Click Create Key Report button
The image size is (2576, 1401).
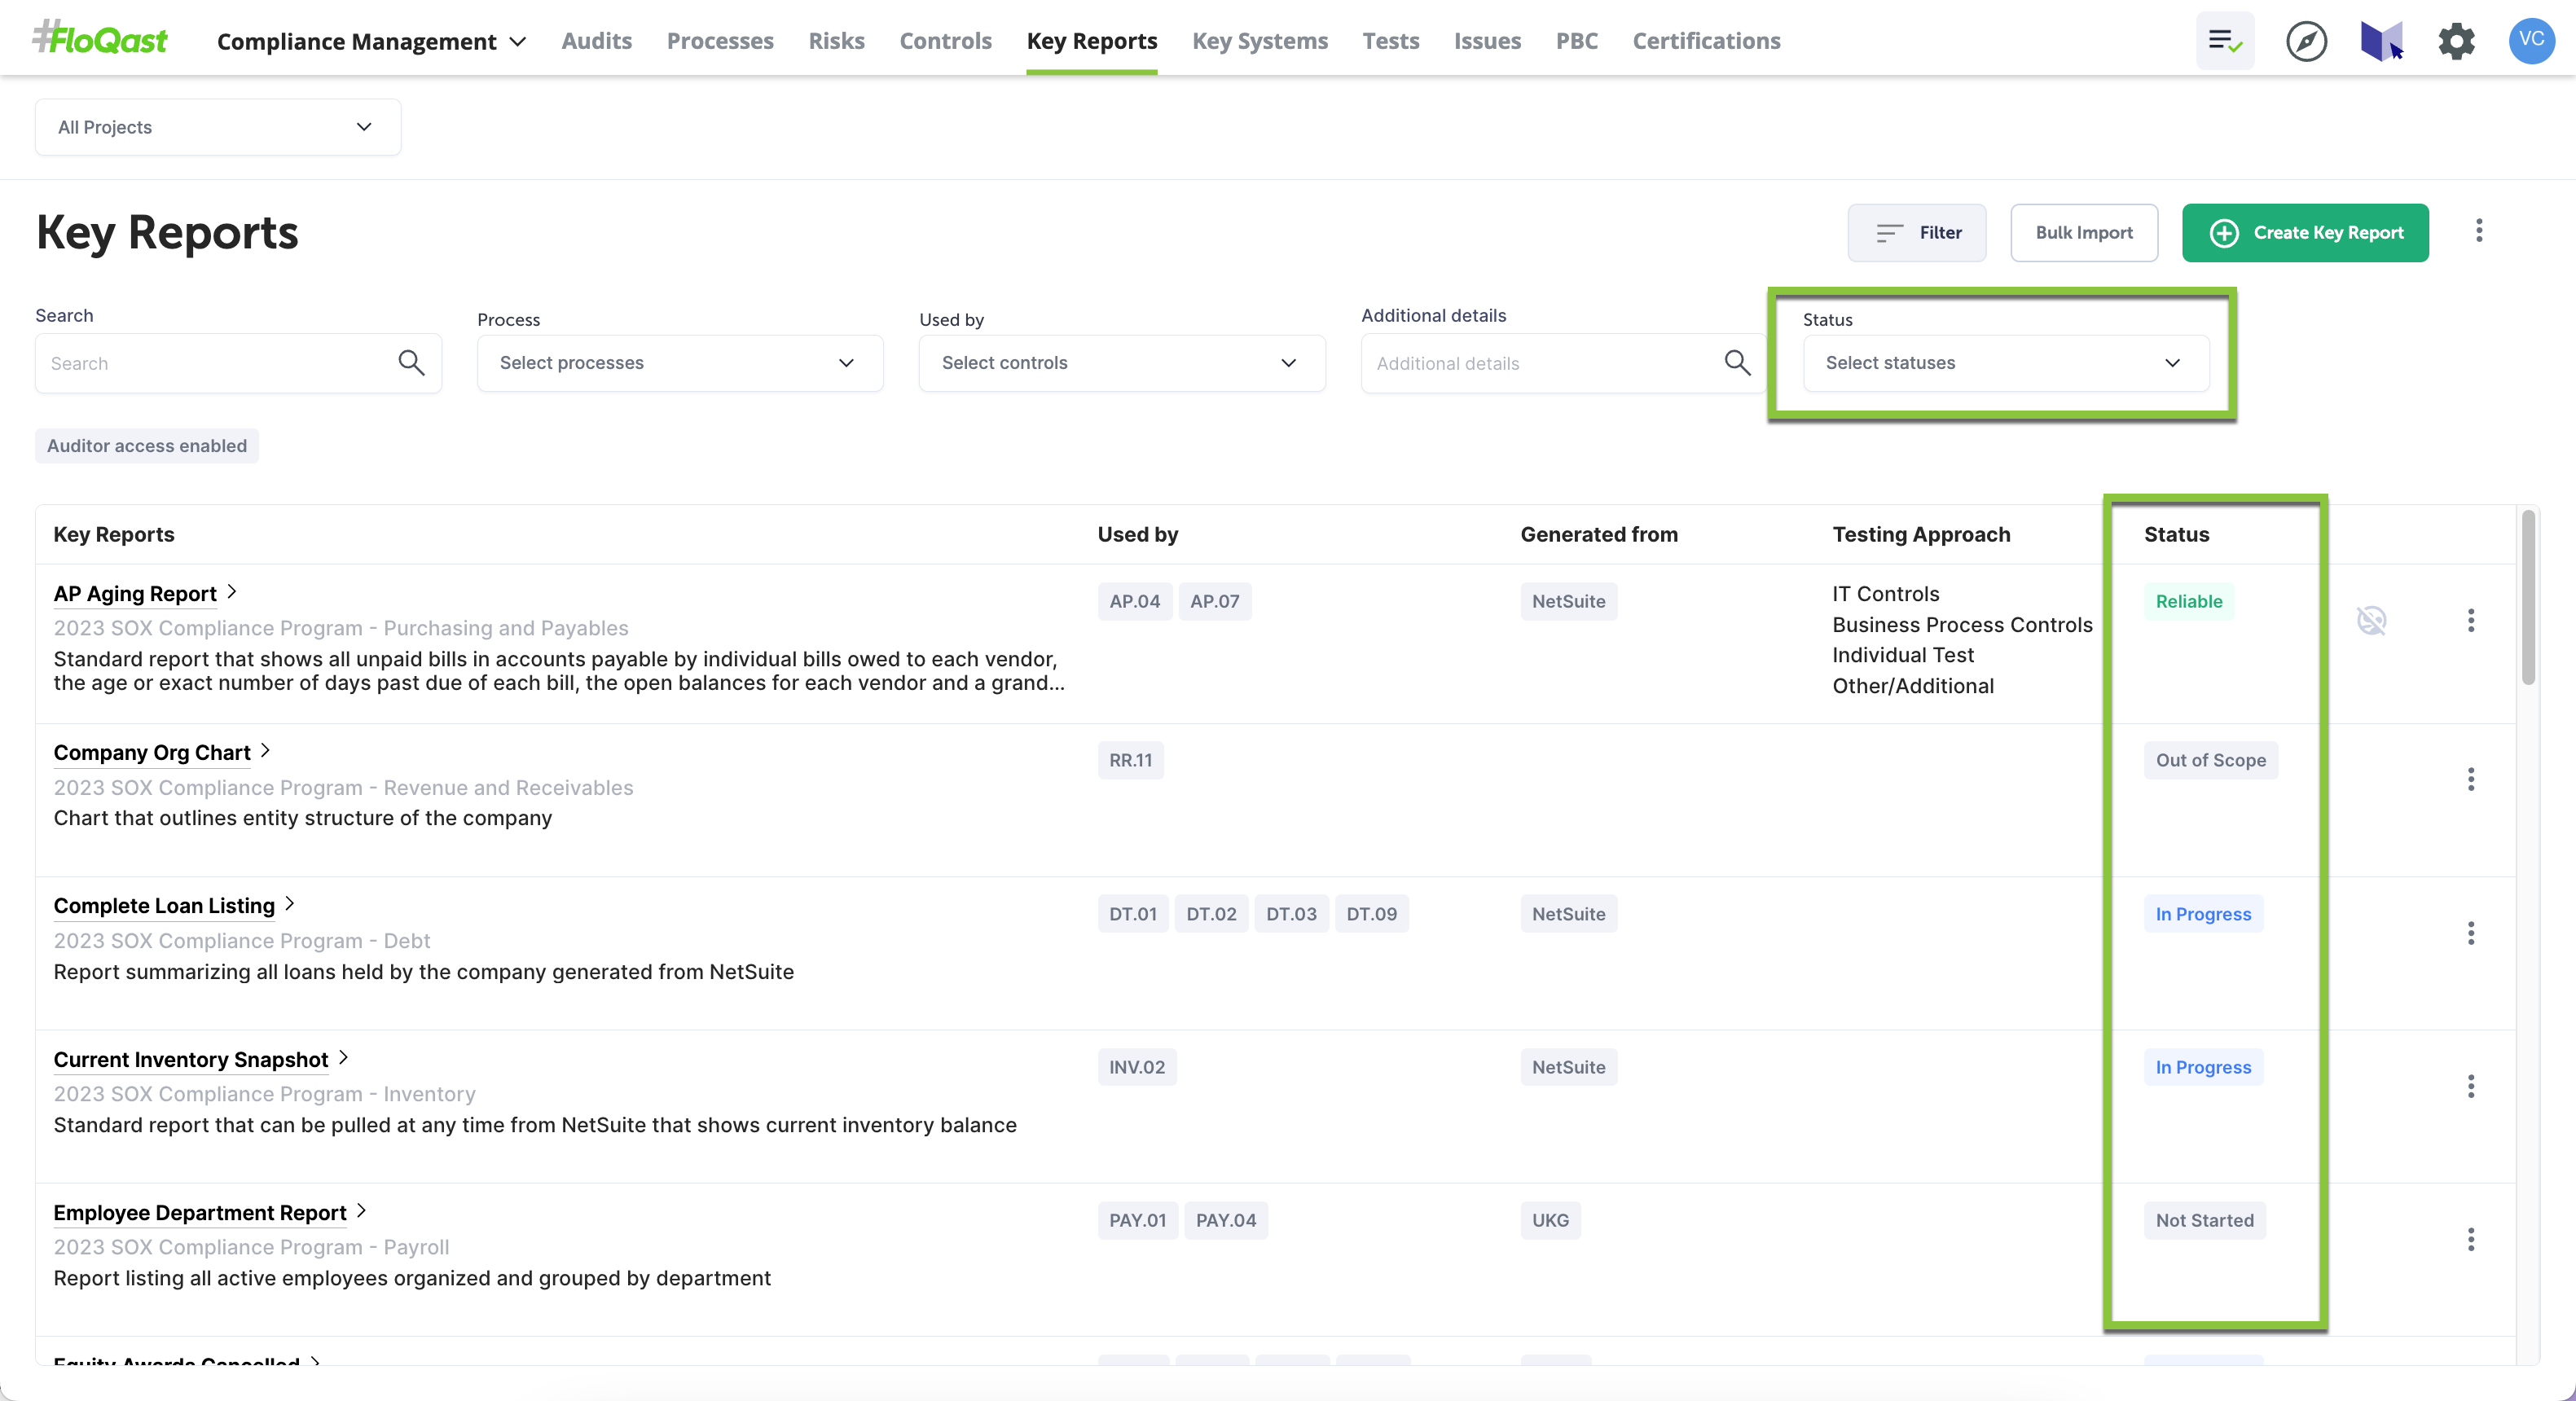click(2305, 233)
